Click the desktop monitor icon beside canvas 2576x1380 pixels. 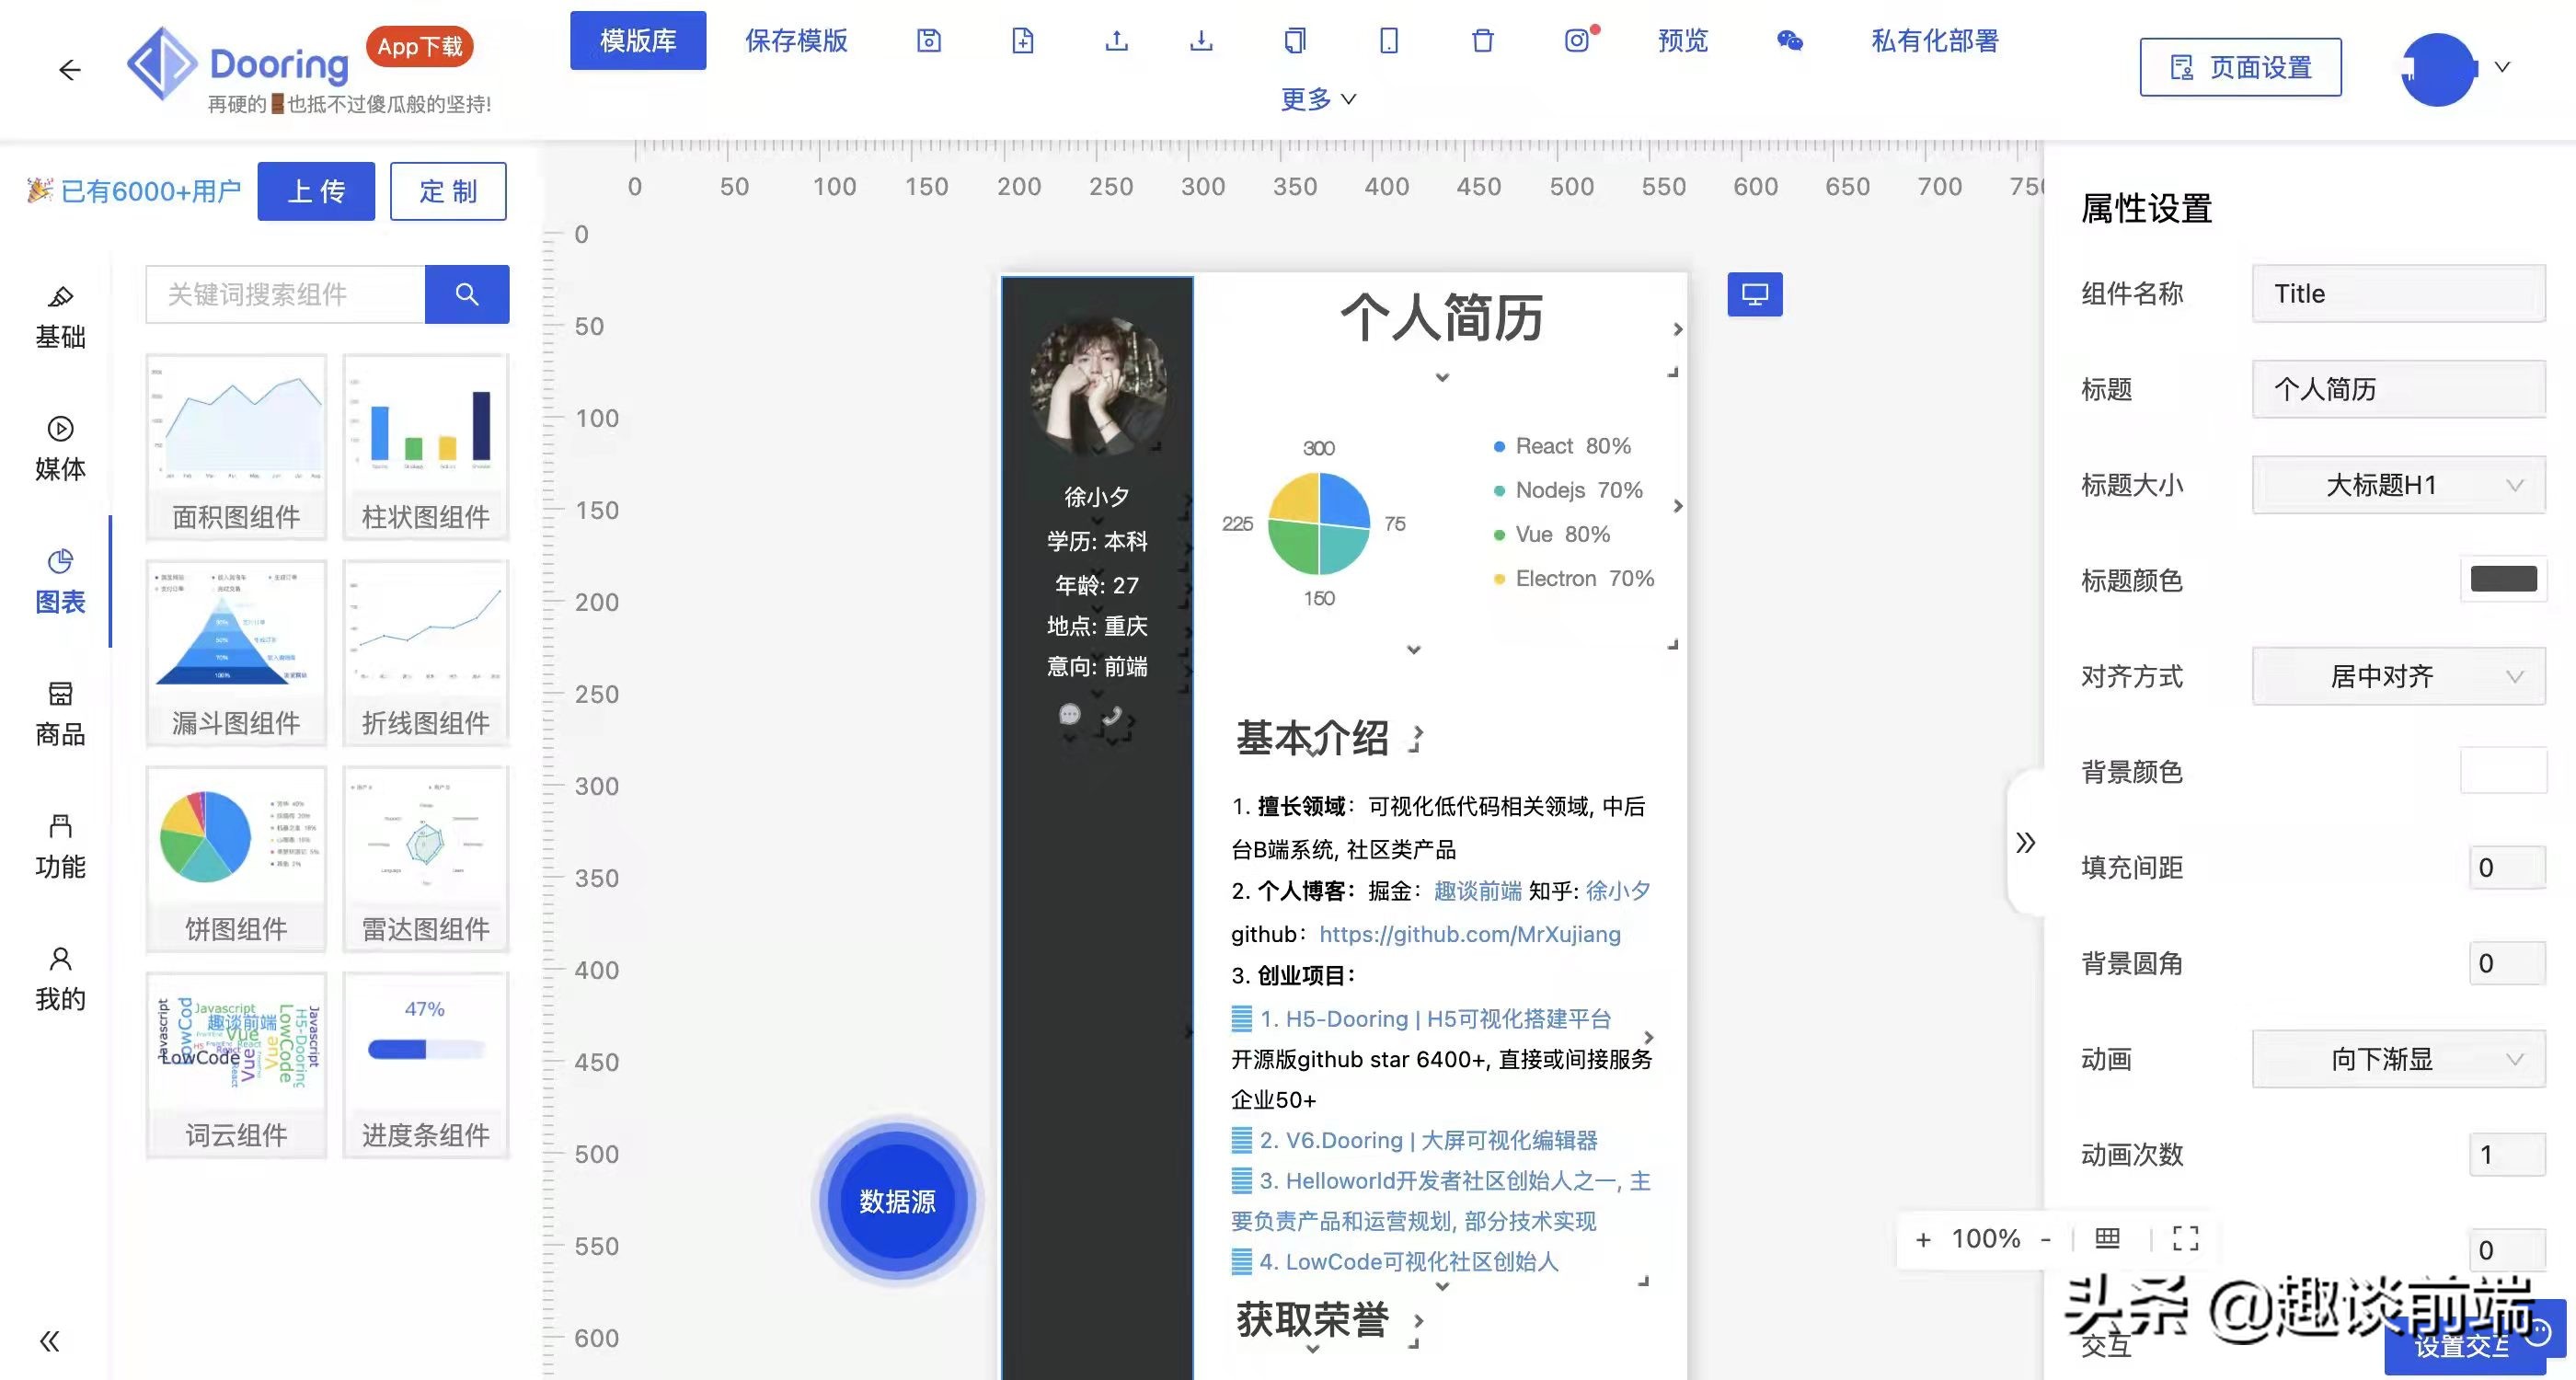1755,294
